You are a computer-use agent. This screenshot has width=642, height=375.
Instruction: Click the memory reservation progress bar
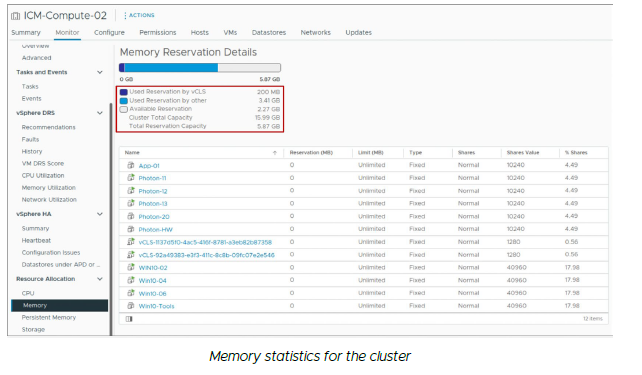pos(200,68)
